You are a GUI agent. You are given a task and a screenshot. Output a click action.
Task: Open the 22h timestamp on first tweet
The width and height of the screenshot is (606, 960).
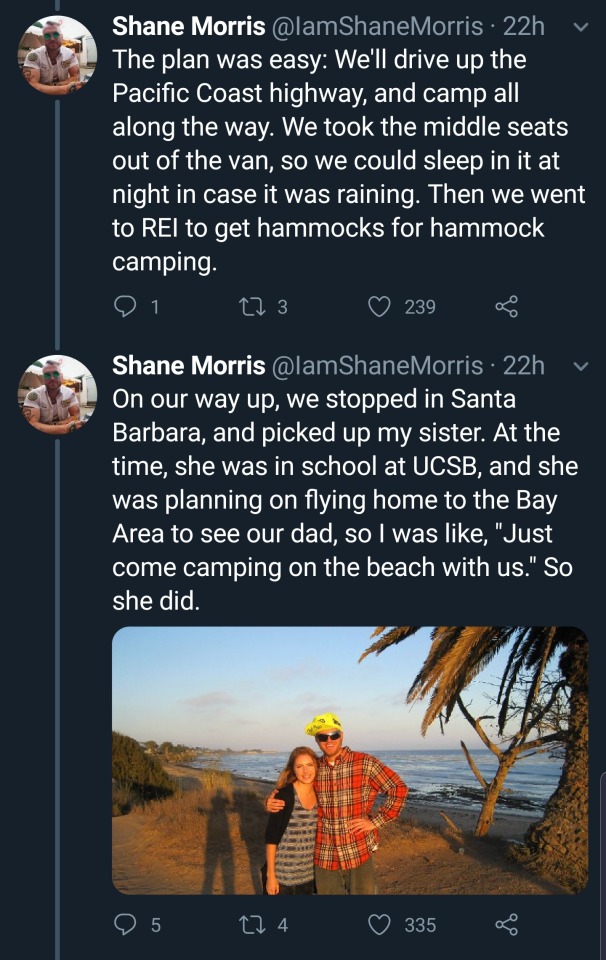524,27
